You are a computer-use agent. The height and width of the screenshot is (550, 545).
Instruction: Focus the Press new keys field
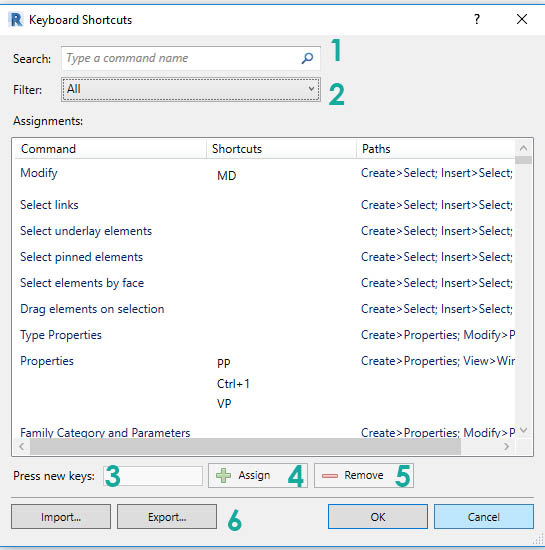coord(153,476)
